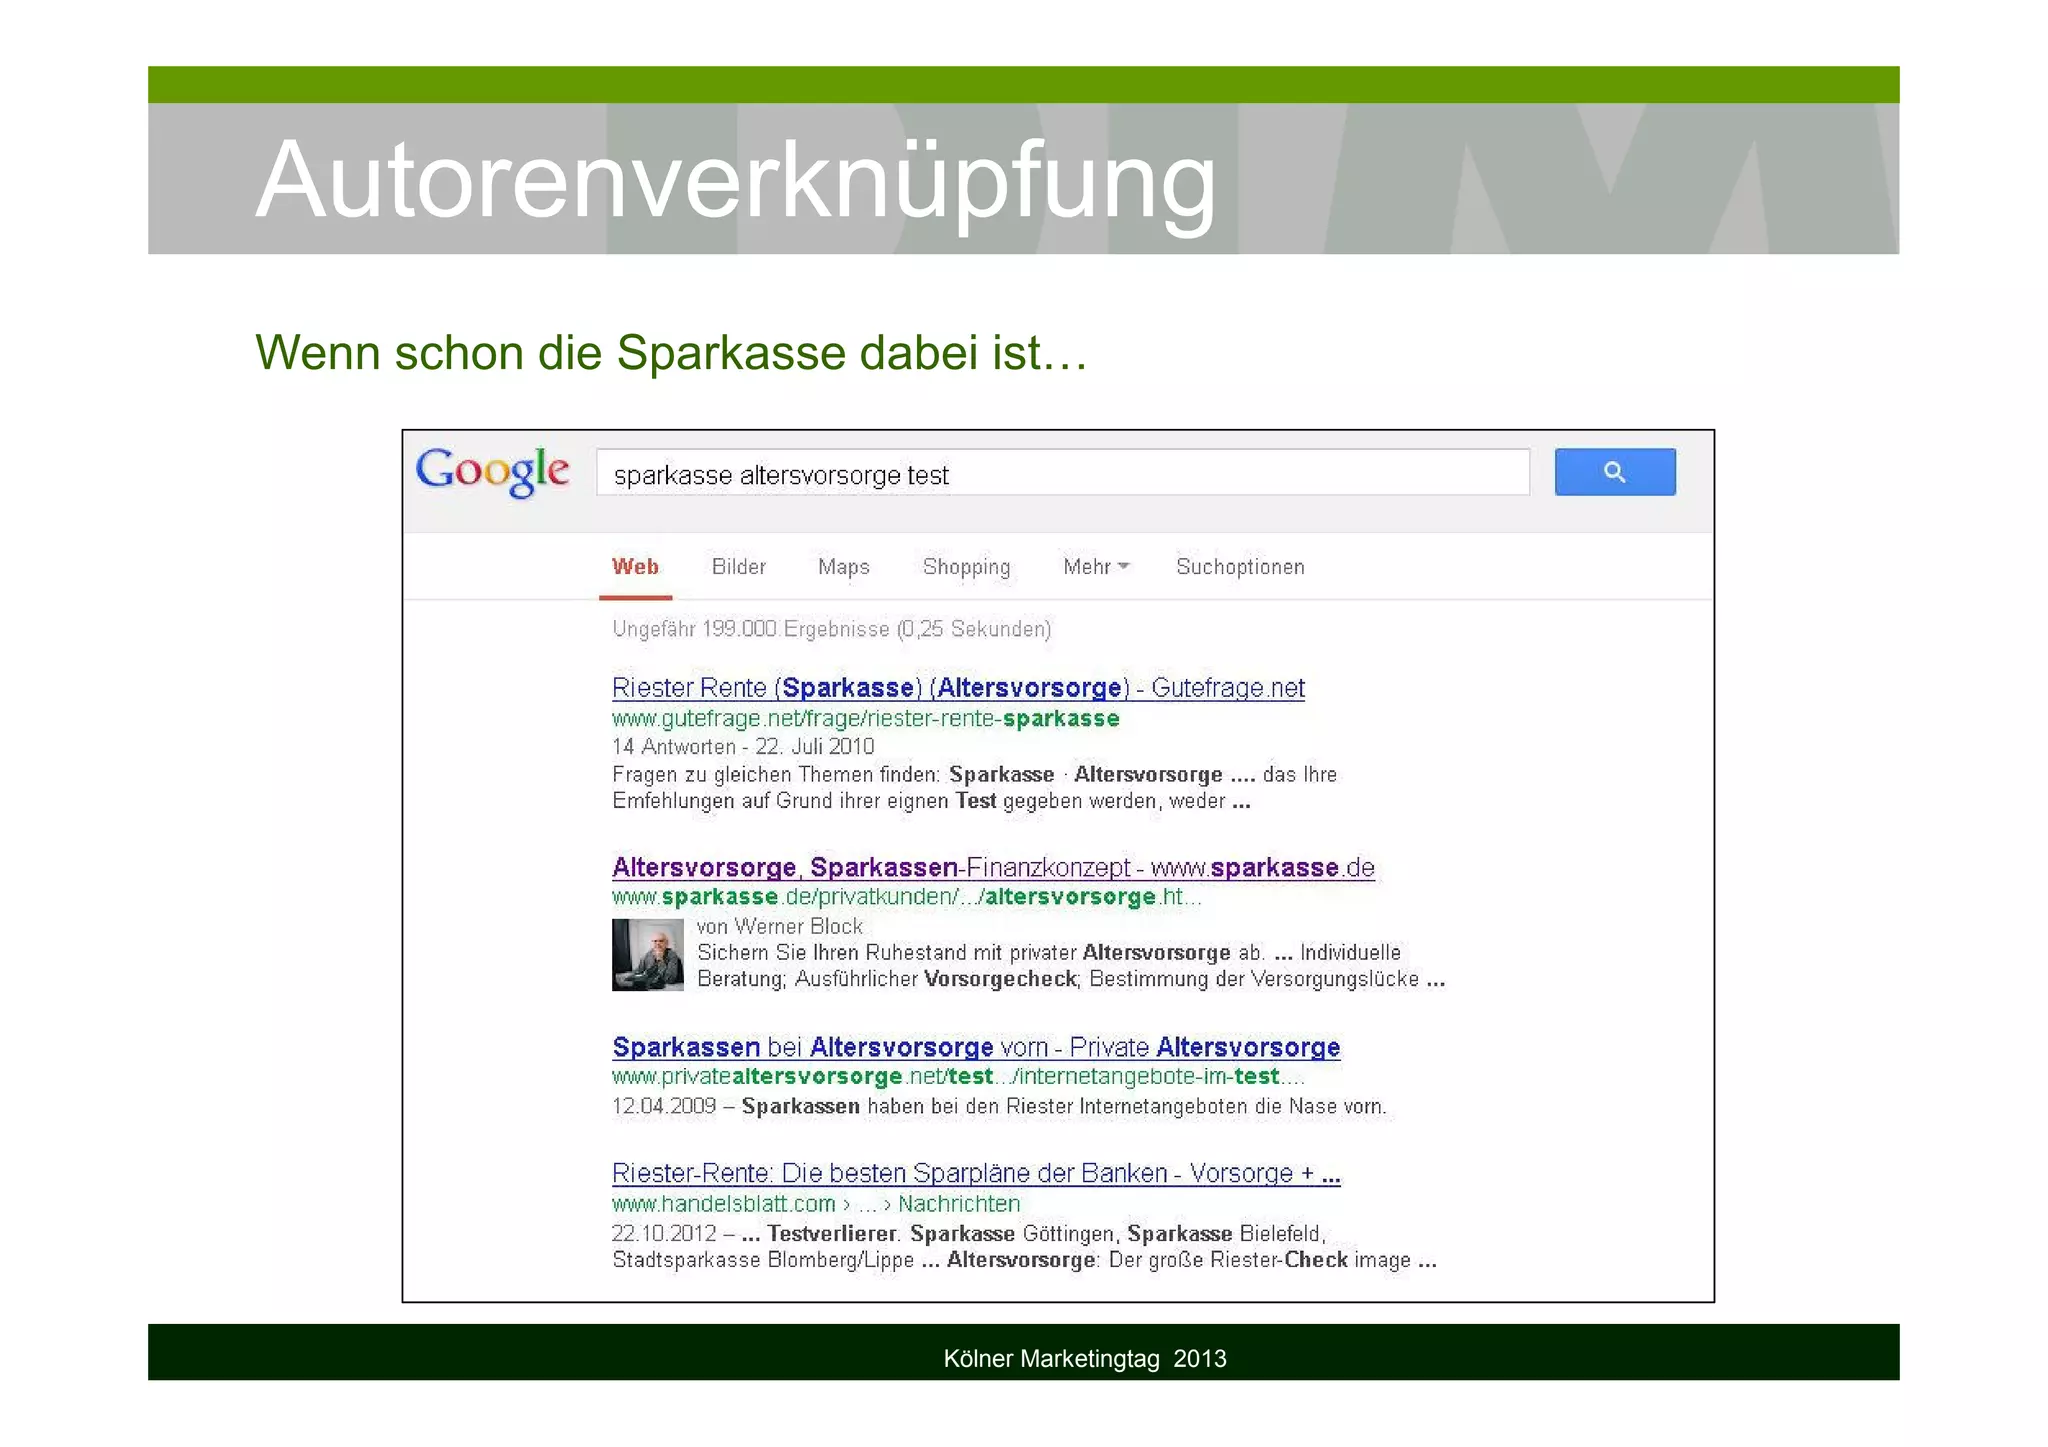Click the snippet starting 'Sichern Sie Ihren Ruhestand'
The image size is (2048, 1447).
click(x=1071, y=966)
